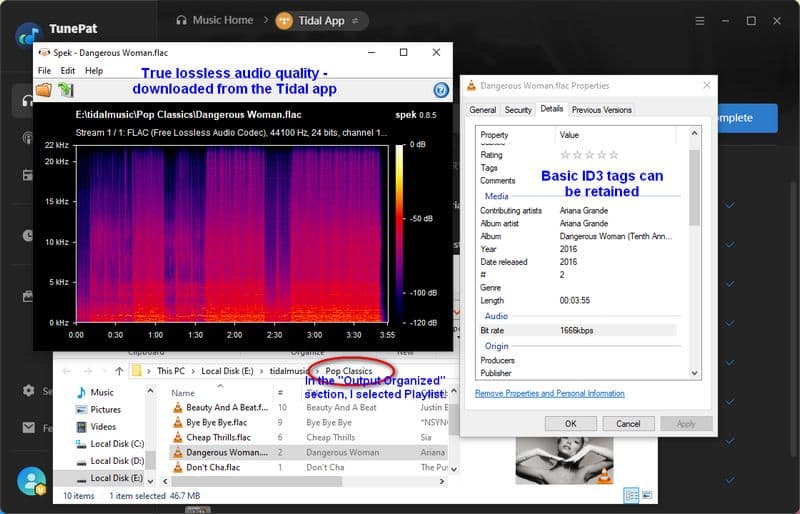This screenshot has width=800, height=514.
Task: Open file with Spek folder icon
Action: point(44,90)
